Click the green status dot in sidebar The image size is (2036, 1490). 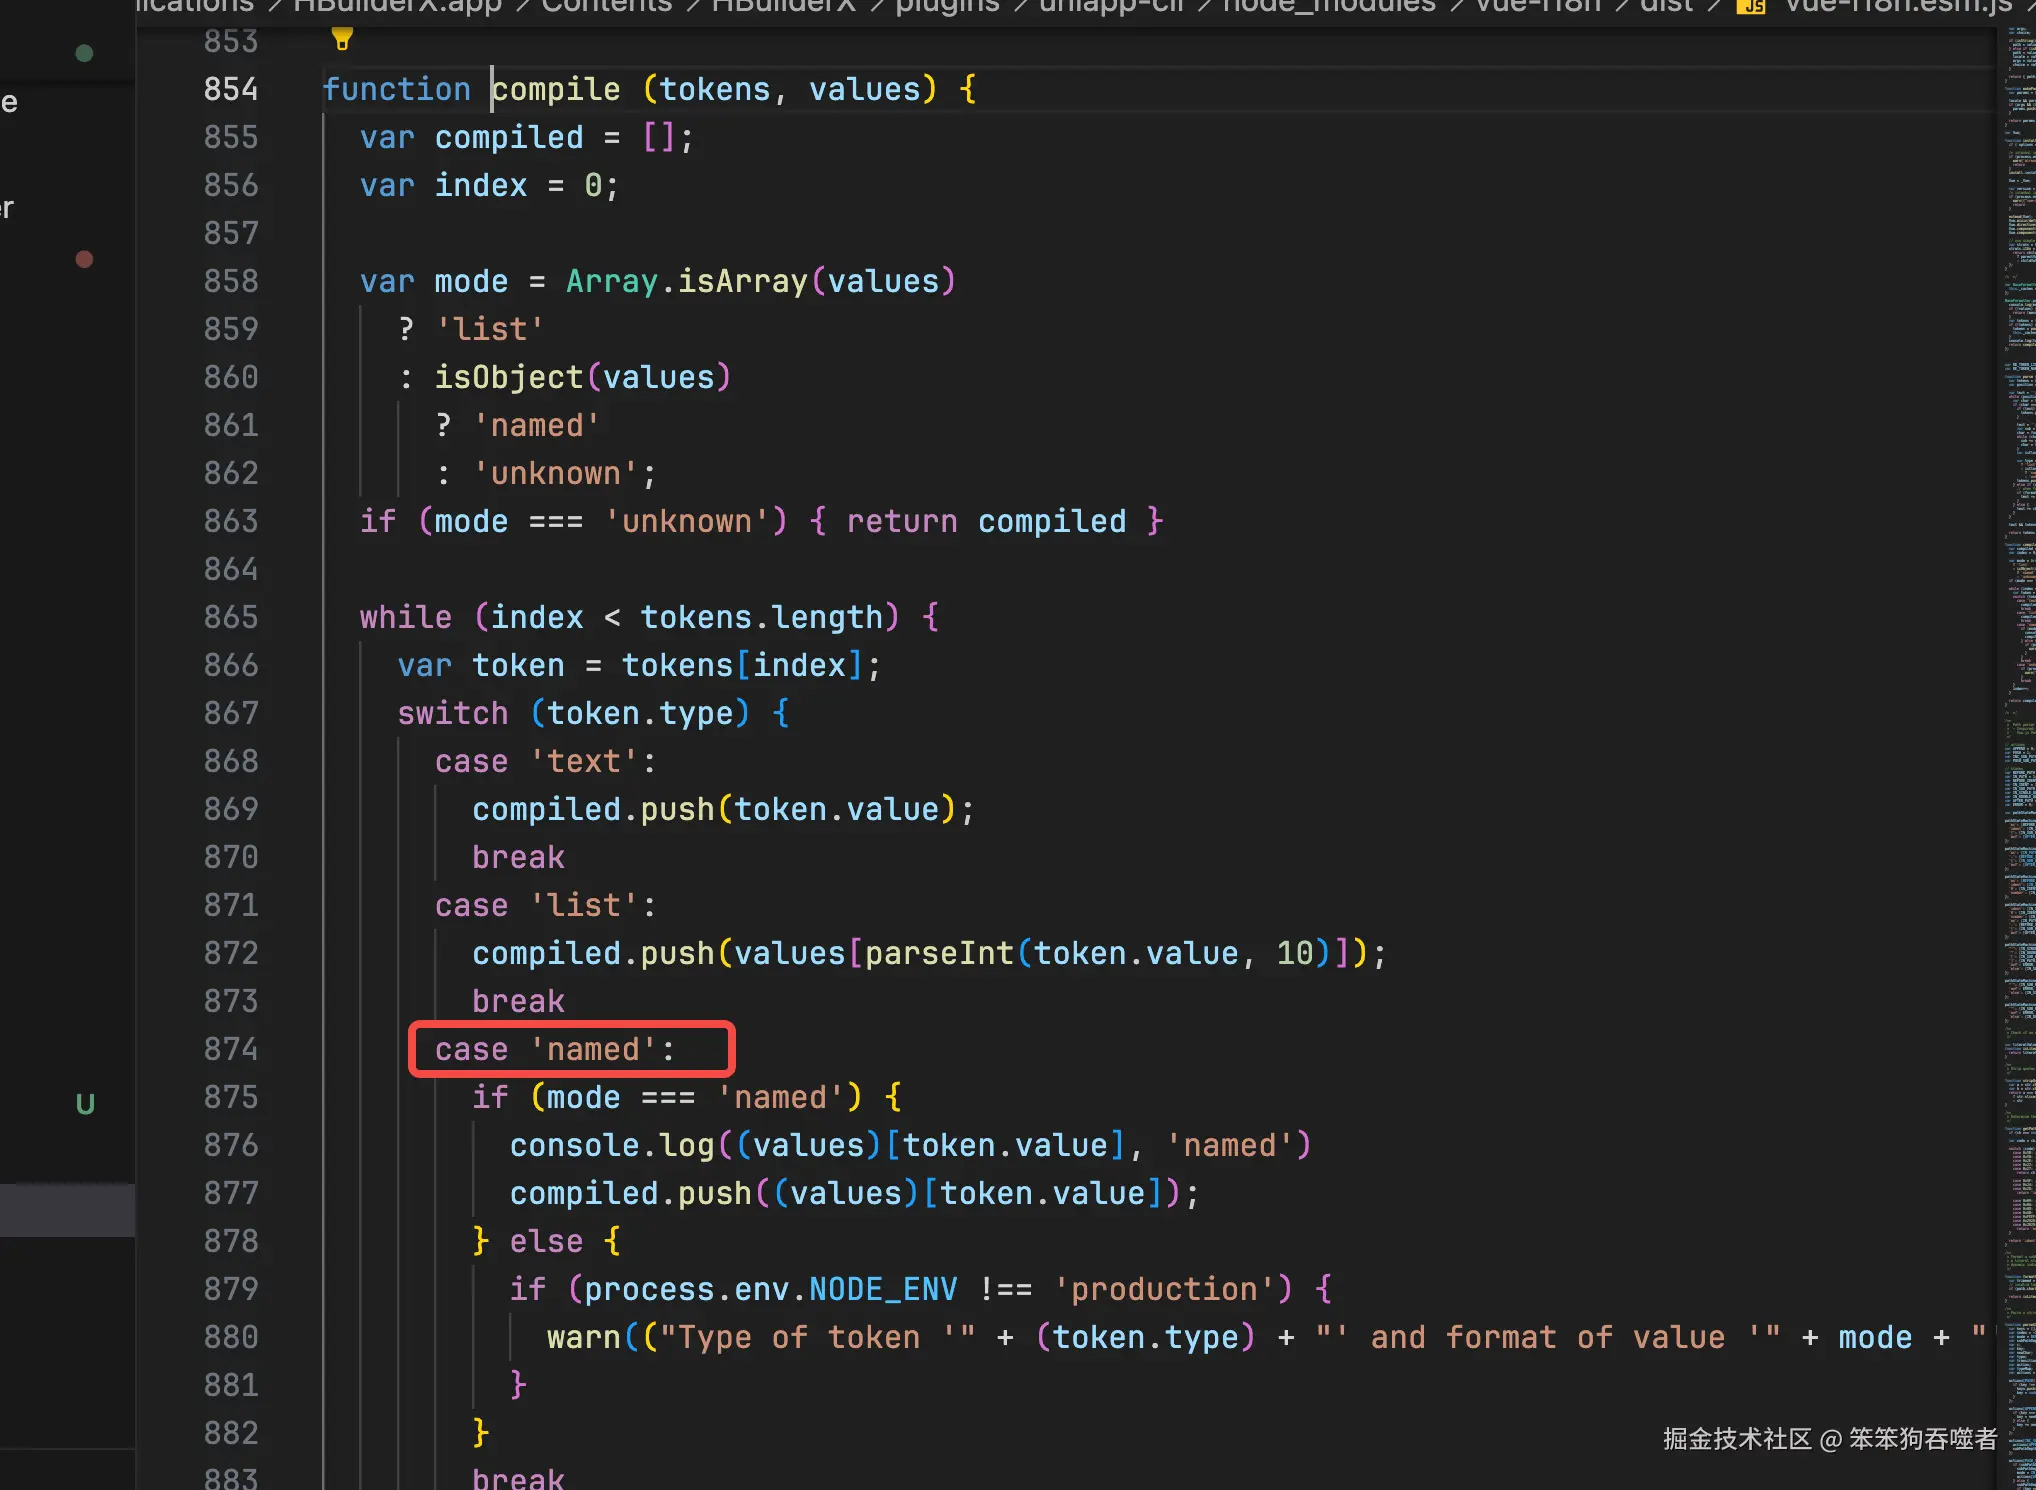[x=85, y=53]
